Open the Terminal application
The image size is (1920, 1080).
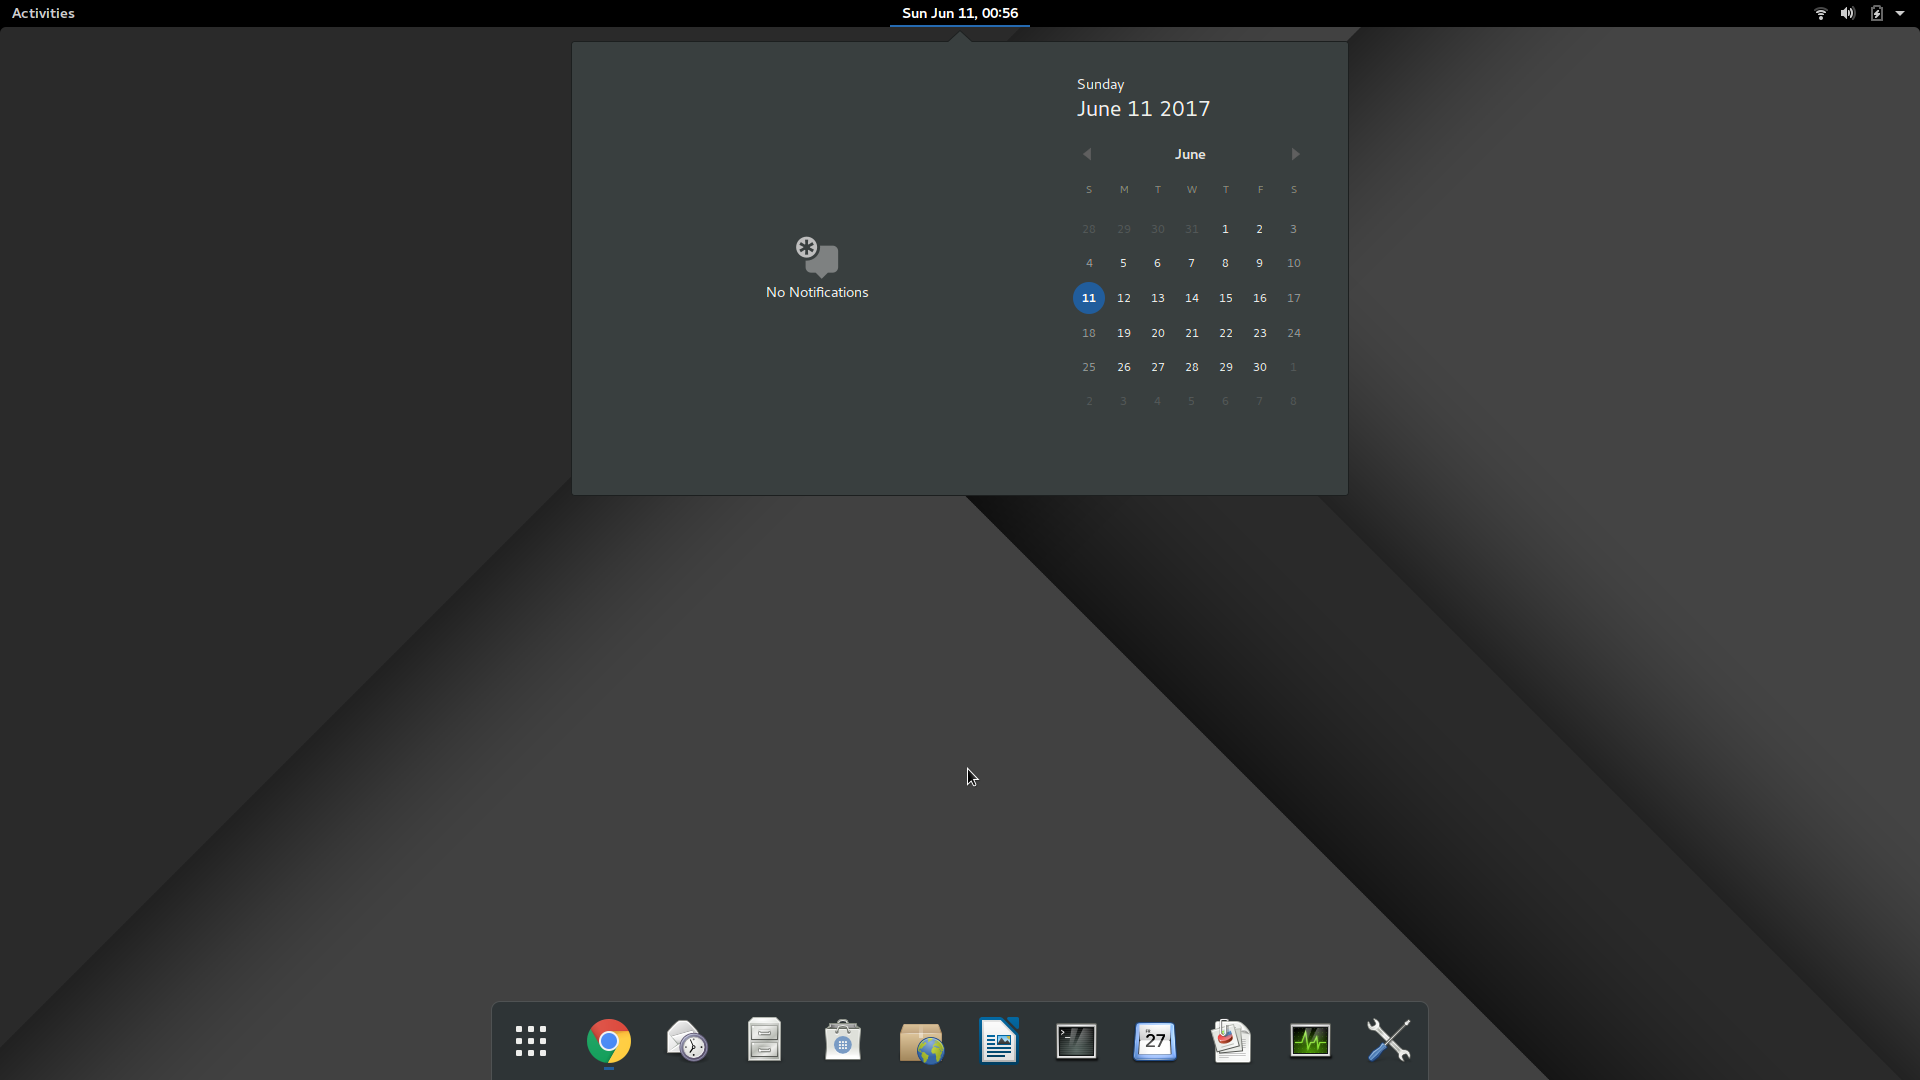point(1076,1041)
